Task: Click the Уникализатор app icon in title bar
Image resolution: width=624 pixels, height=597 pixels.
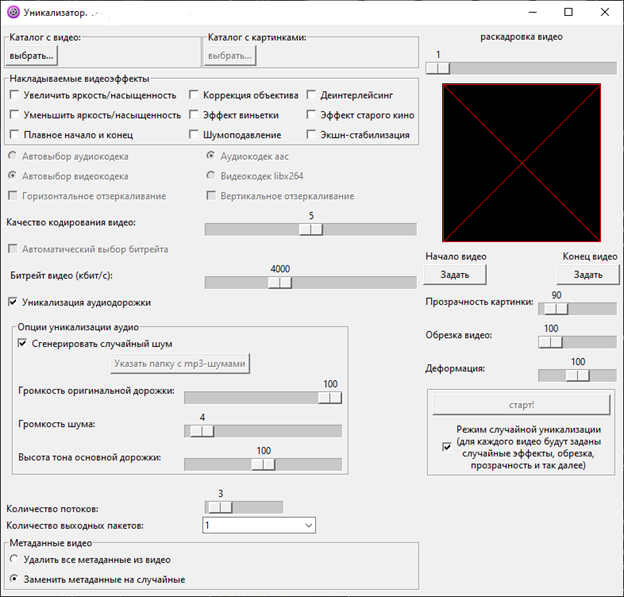Action: coord(14,13)
